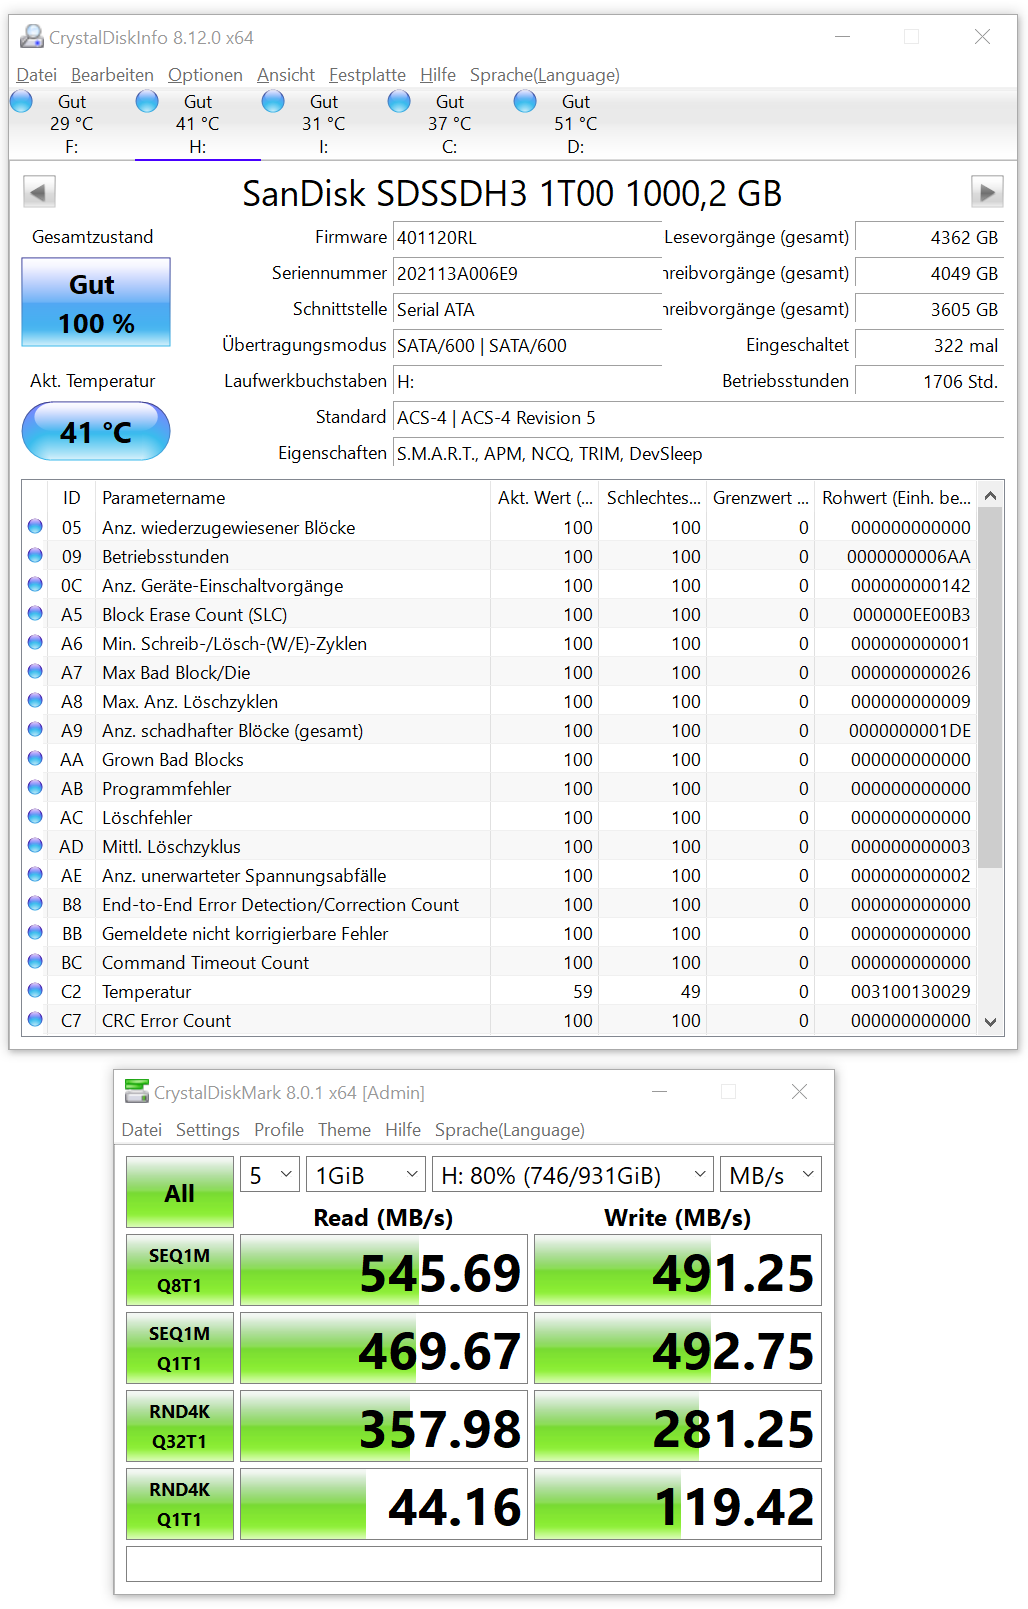Click the Gut 100 % health status button
This screenshot has width=1028, height=1609.
coord(96,302)
